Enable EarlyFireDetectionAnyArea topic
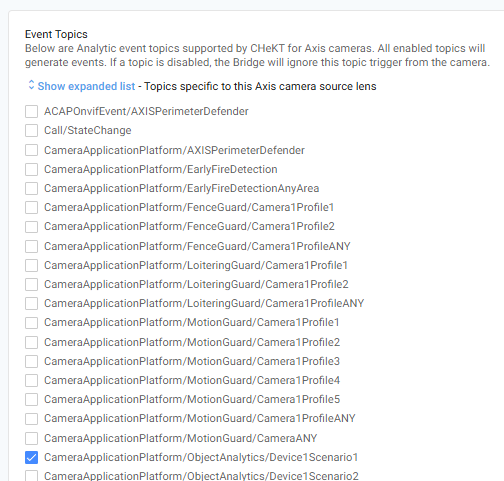The width and height of the screenshot is (504, 481). coord(31,188)
